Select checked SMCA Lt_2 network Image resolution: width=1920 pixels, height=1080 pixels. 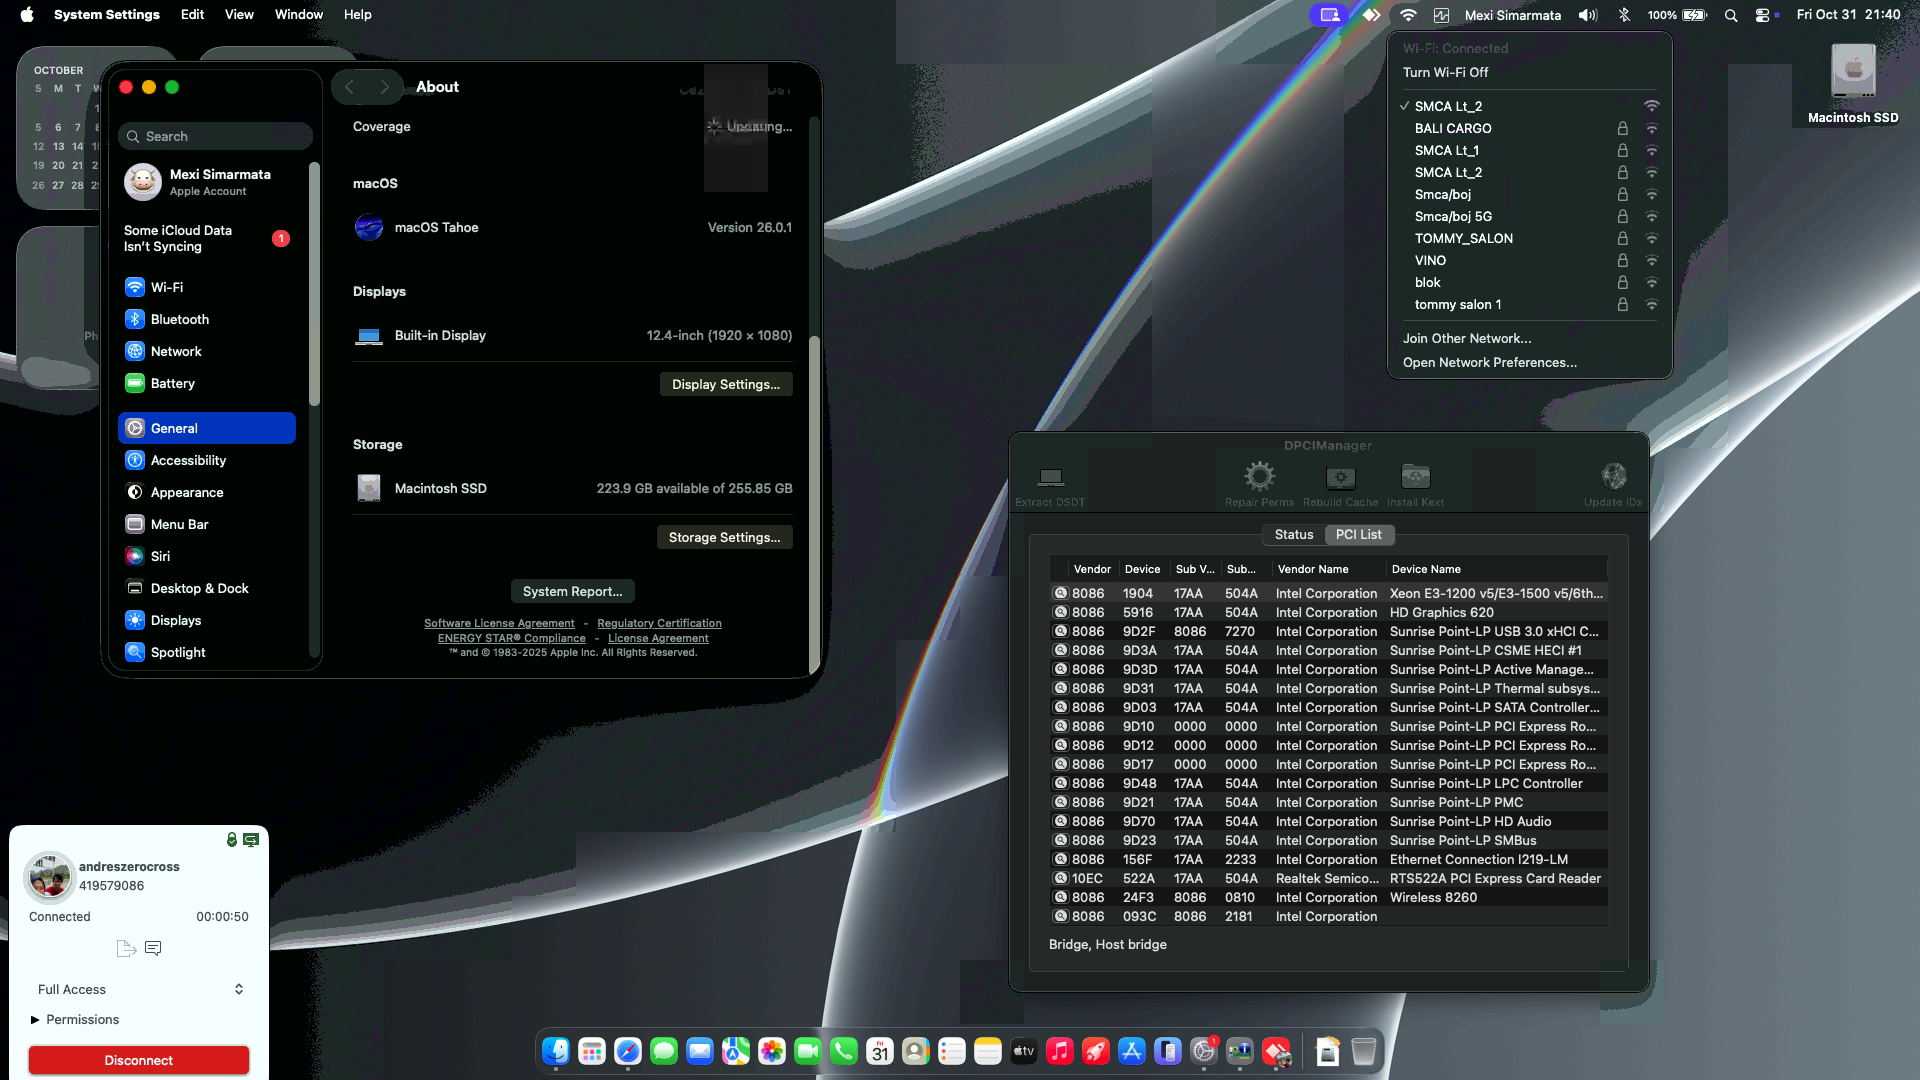(1529, 106)
